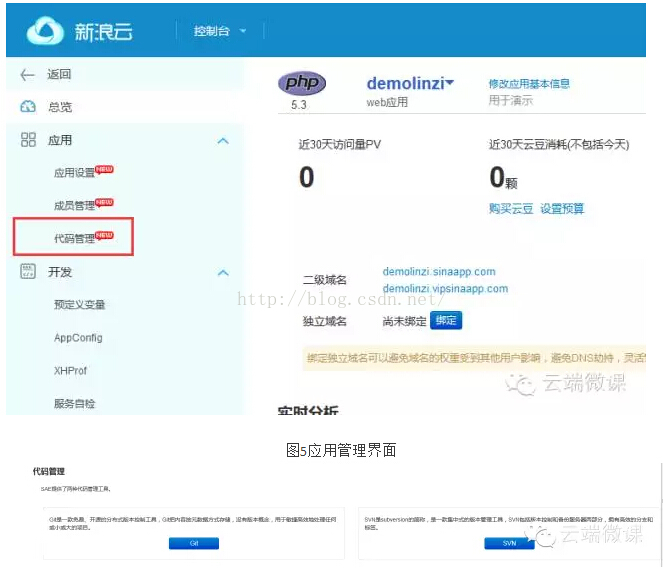Collapse the 开发 section chevron
The width and height of the screenshot is (665, 576).
(x=223, y=272)
